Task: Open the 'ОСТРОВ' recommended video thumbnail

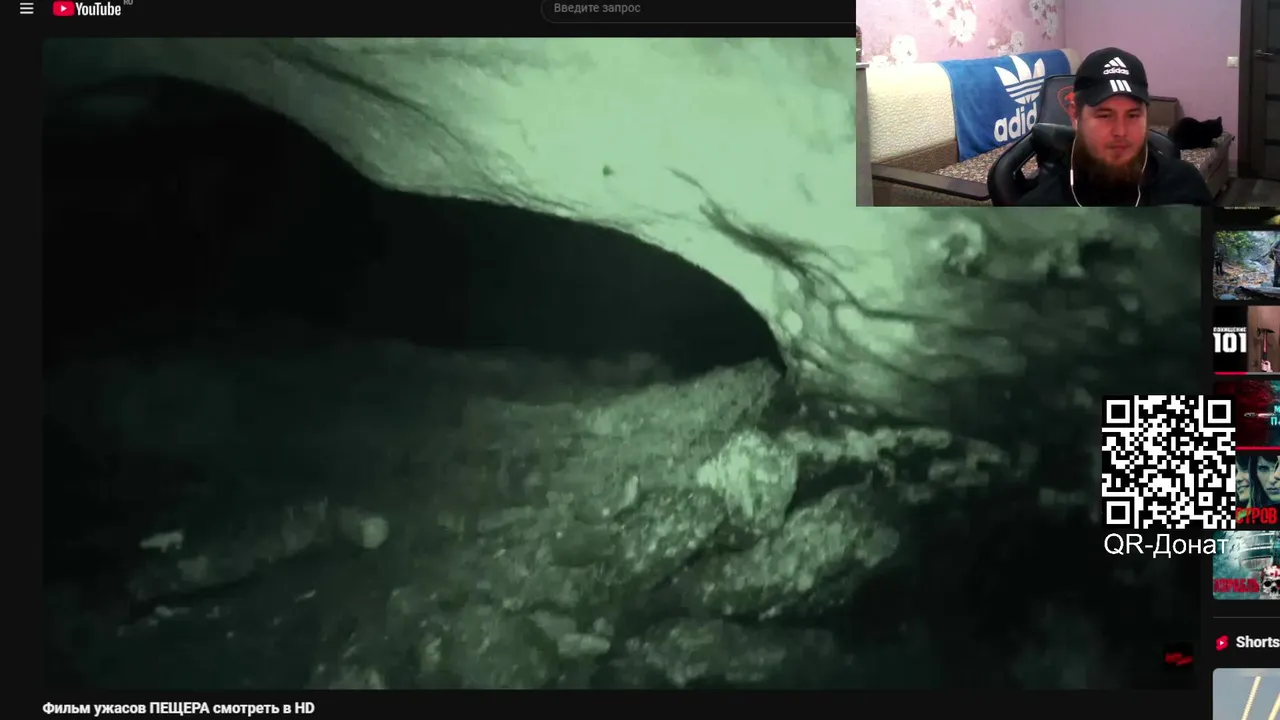Action: point(1258,490)
